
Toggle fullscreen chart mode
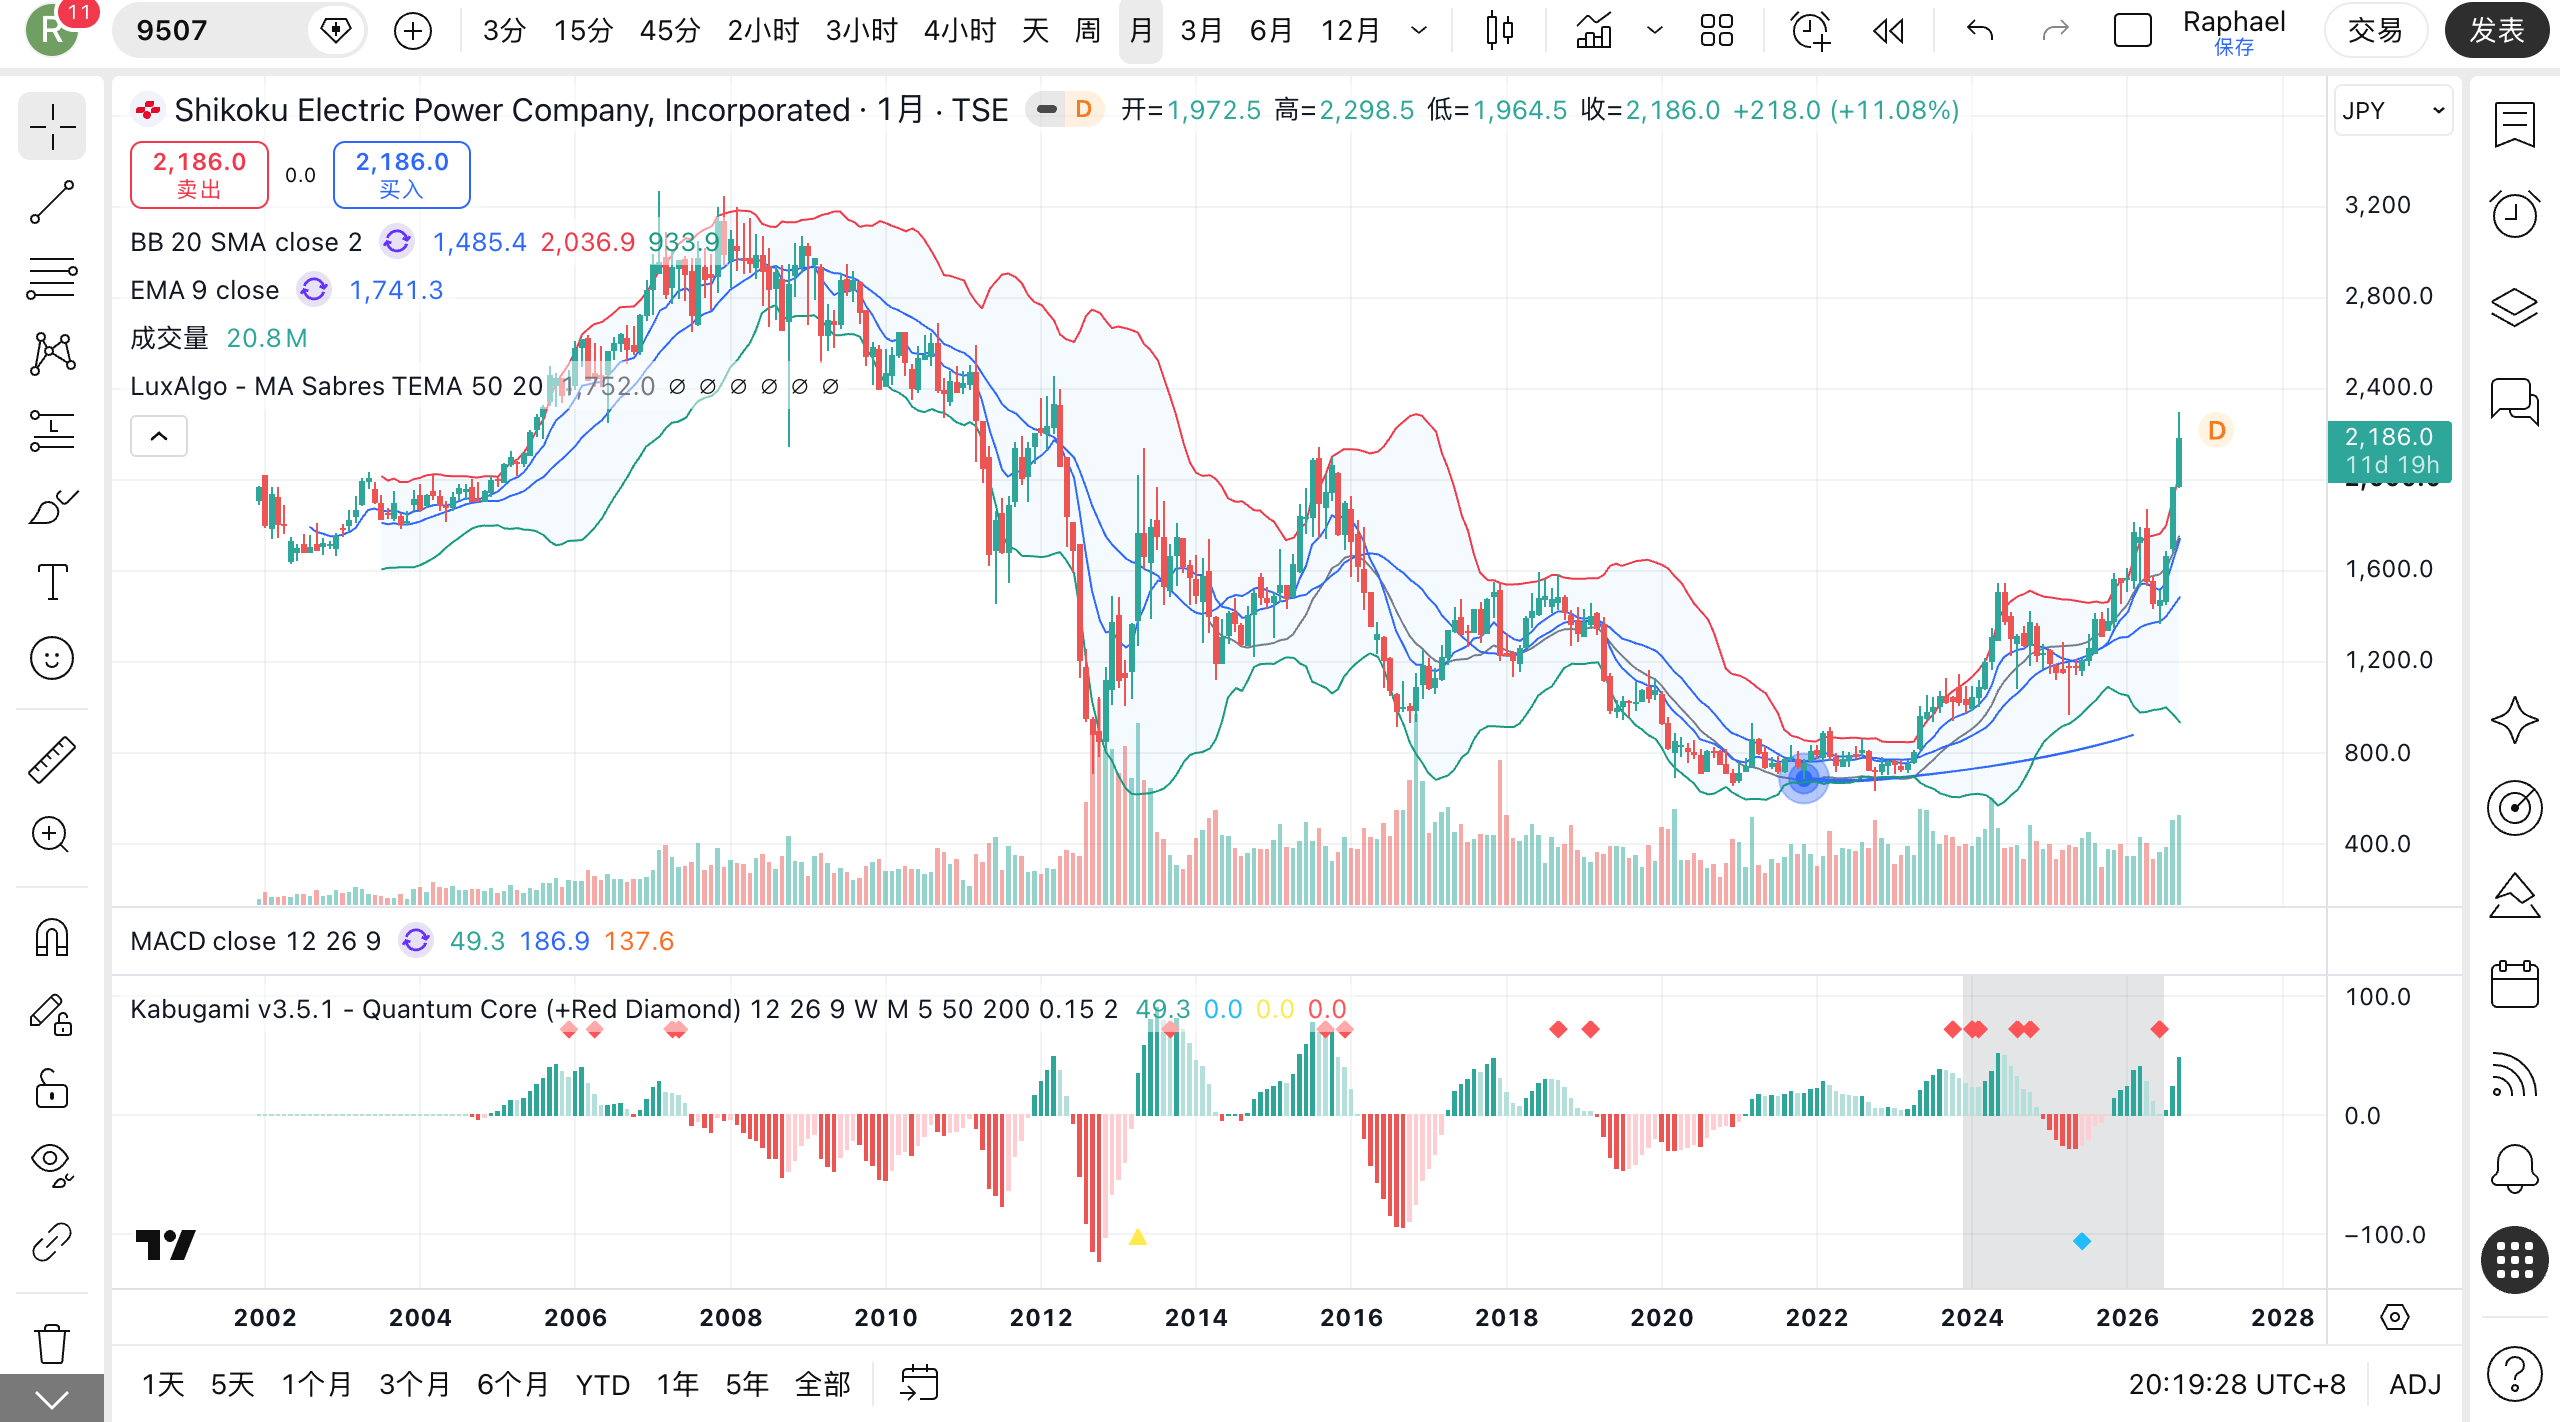(x=2133, y=31)
